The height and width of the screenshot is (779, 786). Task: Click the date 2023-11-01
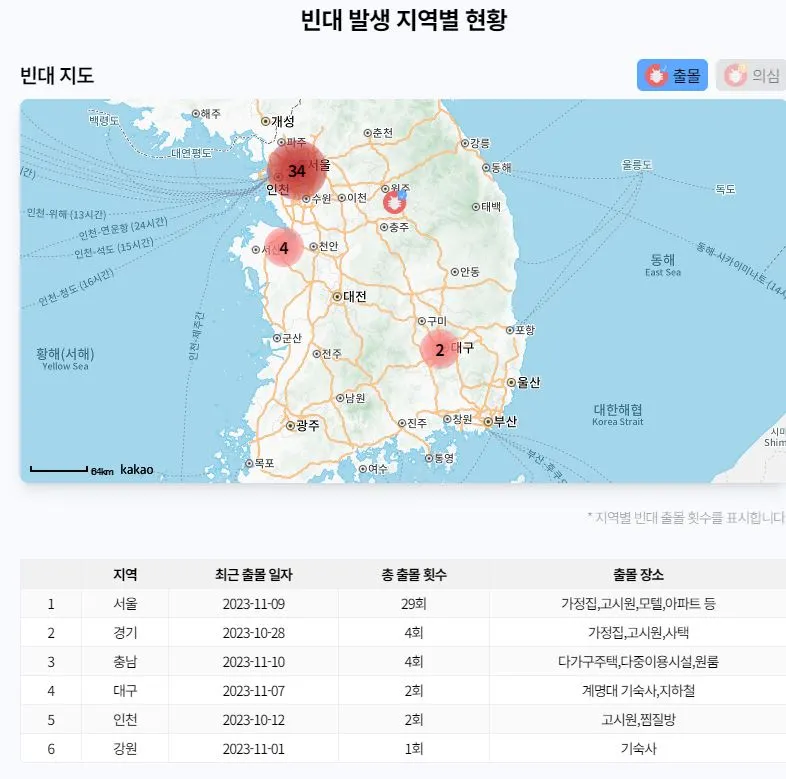(x=254, y=749)
